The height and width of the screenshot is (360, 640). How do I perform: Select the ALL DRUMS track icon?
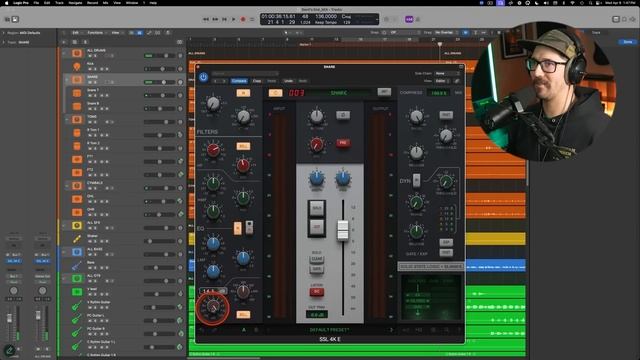click(x=77, y=53)
